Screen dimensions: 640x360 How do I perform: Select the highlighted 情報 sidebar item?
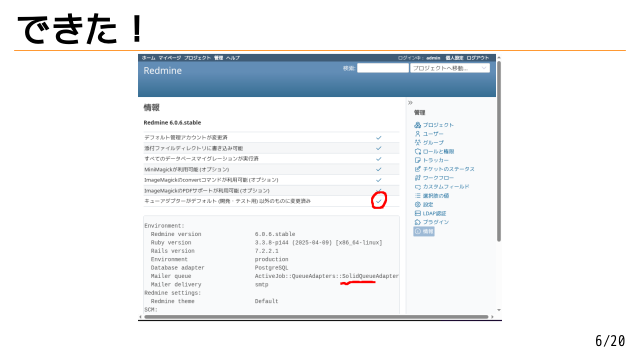point(424,231)
